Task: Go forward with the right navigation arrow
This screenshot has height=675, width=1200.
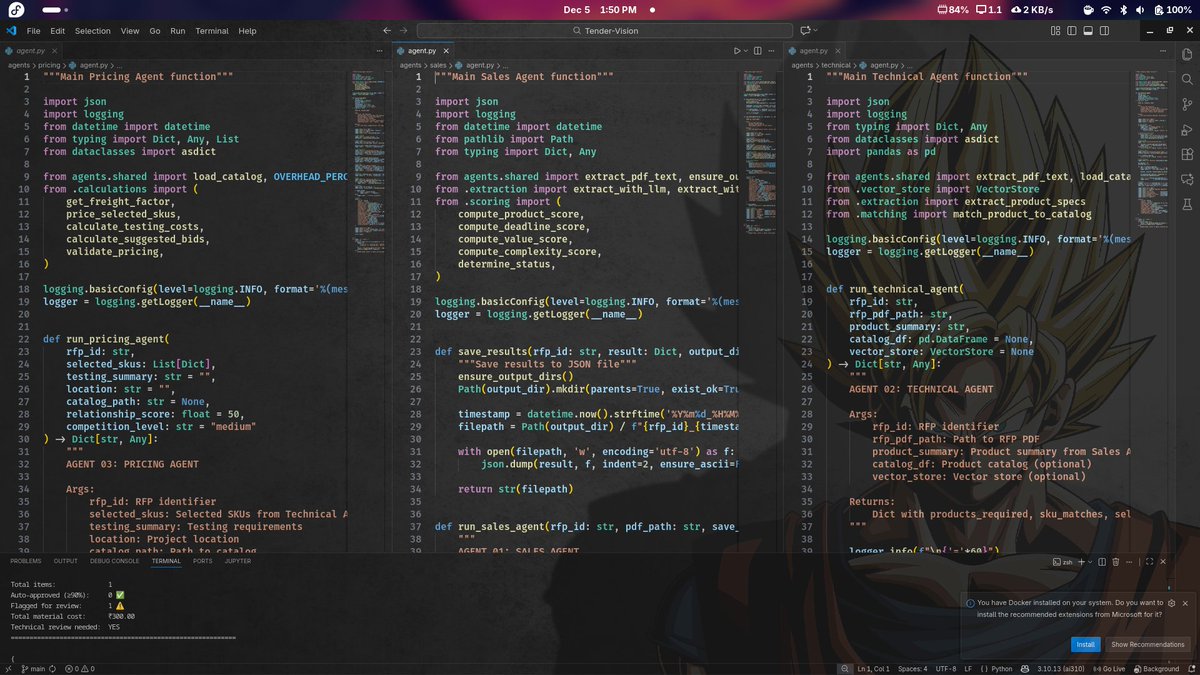Action: 404,31
